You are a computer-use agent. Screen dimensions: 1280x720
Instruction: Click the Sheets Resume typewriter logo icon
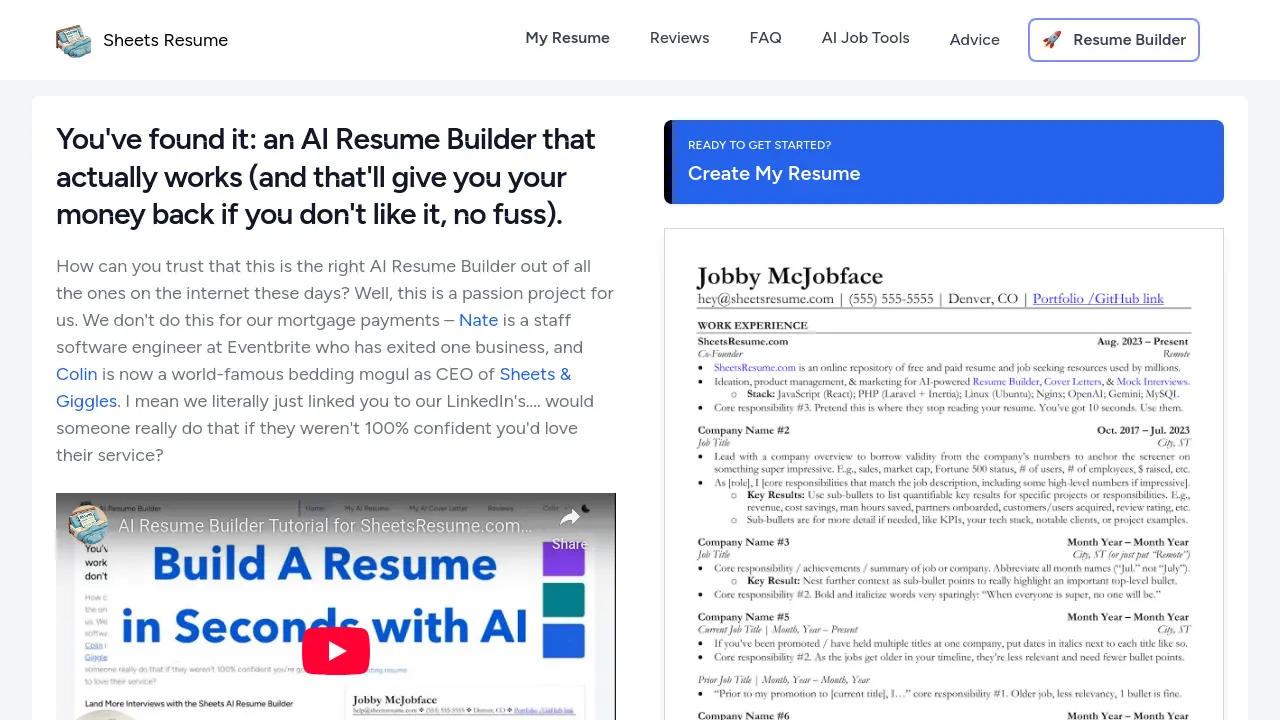pyautogui.click(x=73, y=40)
